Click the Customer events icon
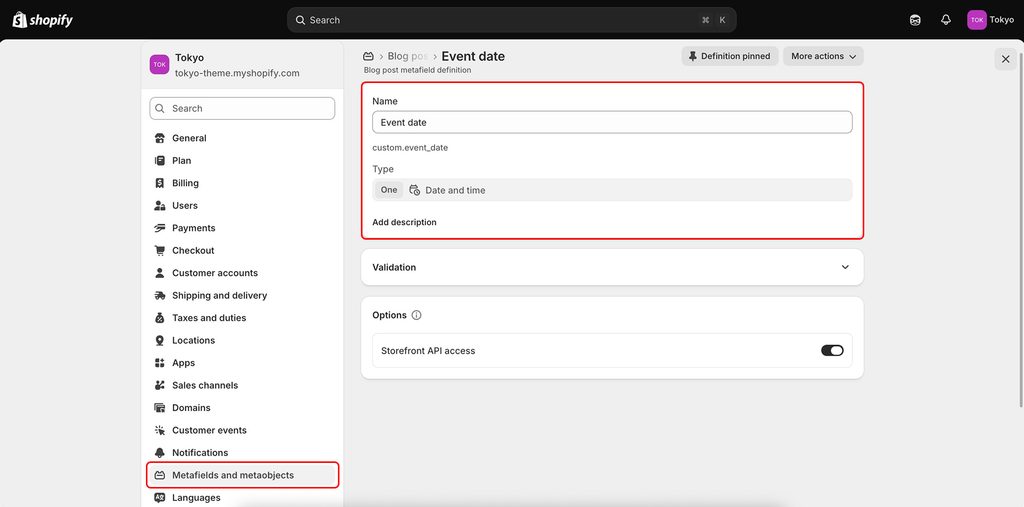Image resolution: width=1024 pixels, height=507 pixels. pyautogui.click(x=159, y=430)
